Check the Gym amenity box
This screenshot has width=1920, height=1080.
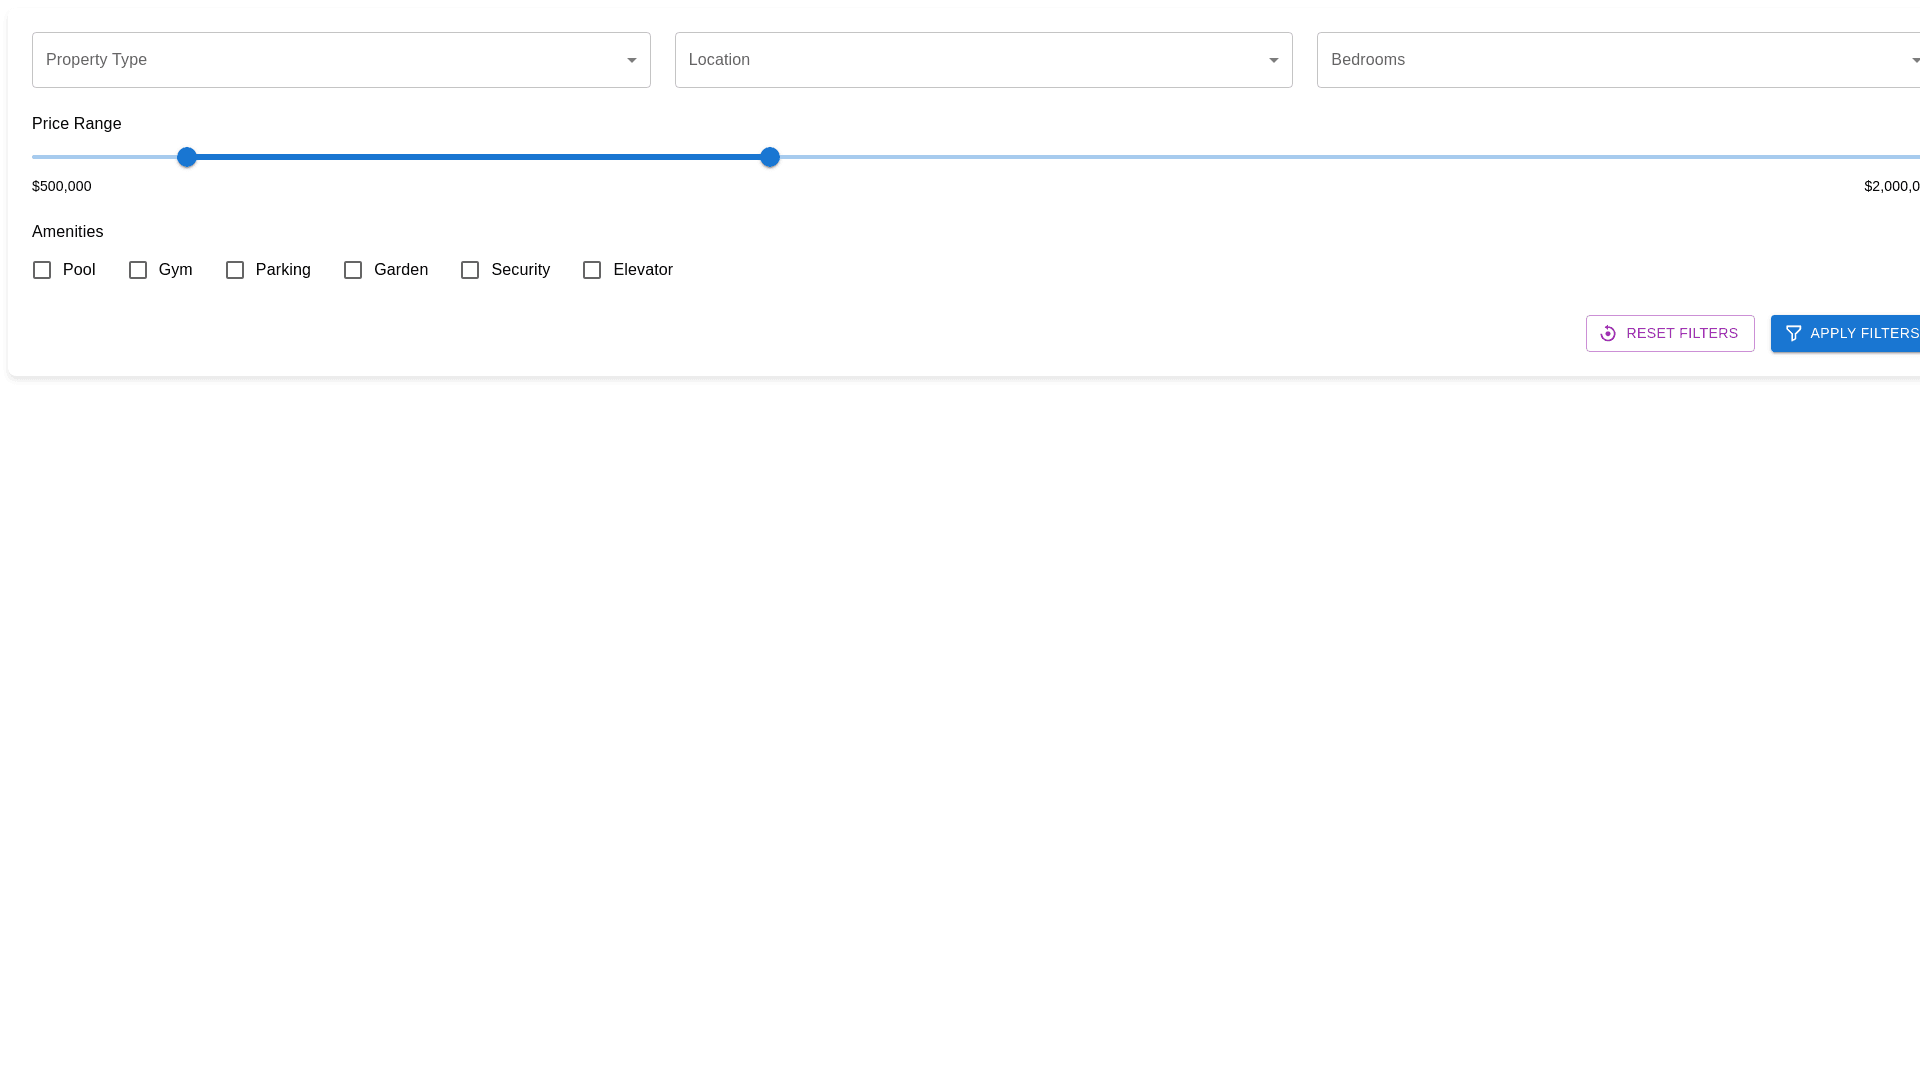[138, 270]
